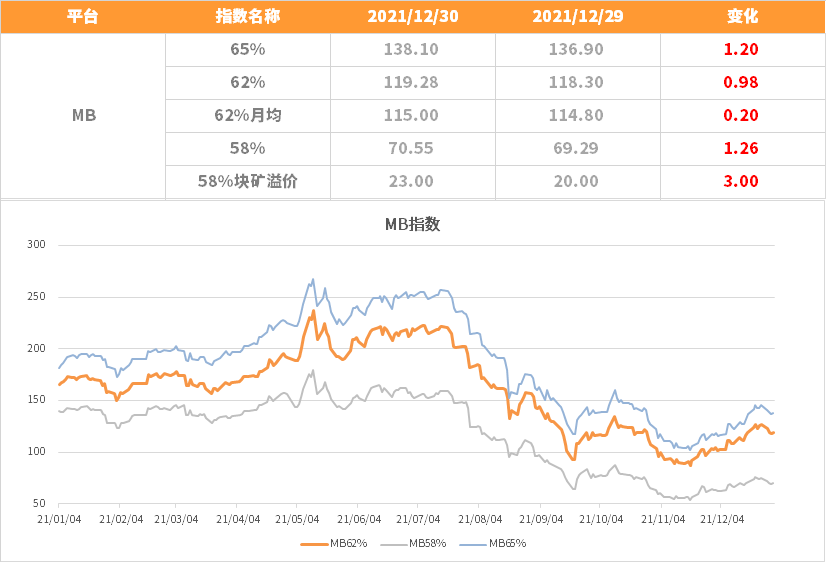Click the 300 y-axis label
This screenshot has width=826, height=562.
pos(36,244)
